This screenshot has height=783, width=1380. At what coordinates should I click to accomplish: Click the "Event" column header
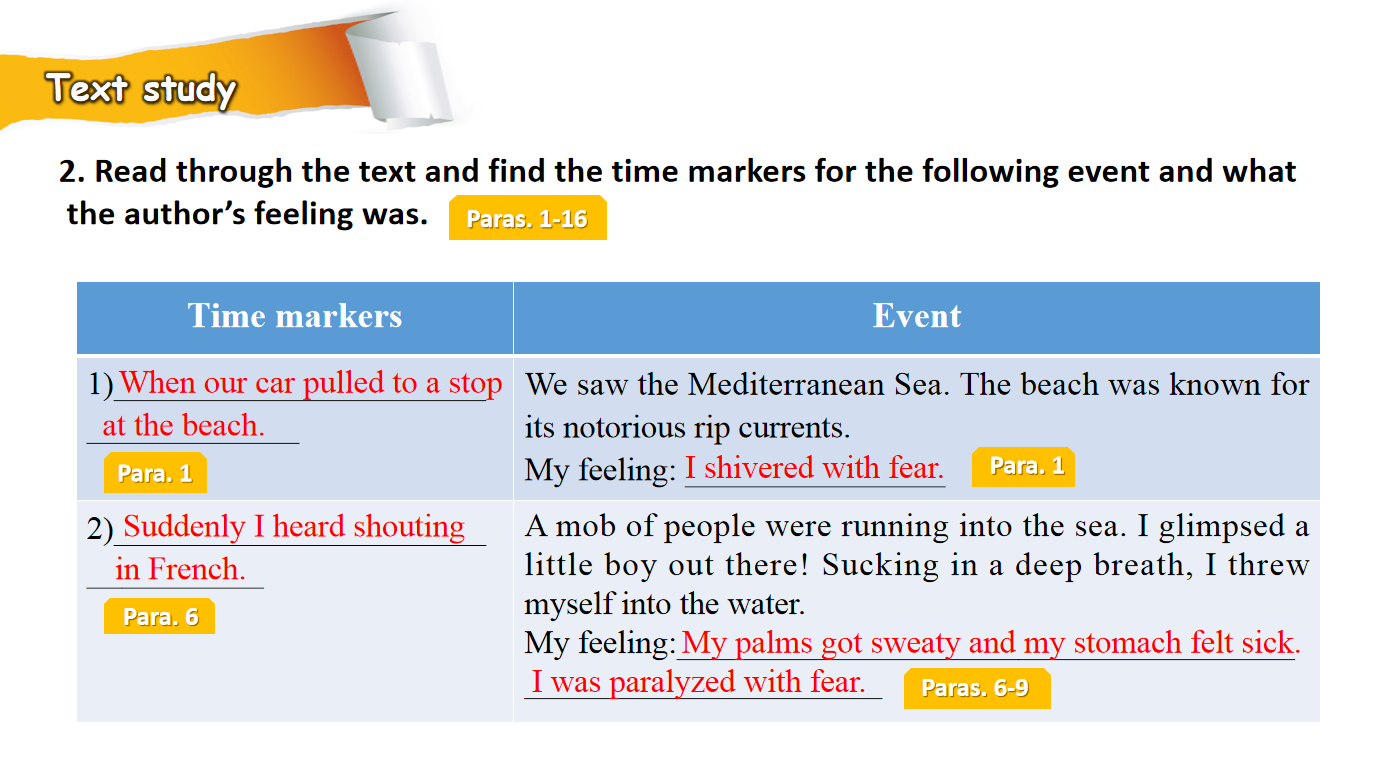(916, 316)
